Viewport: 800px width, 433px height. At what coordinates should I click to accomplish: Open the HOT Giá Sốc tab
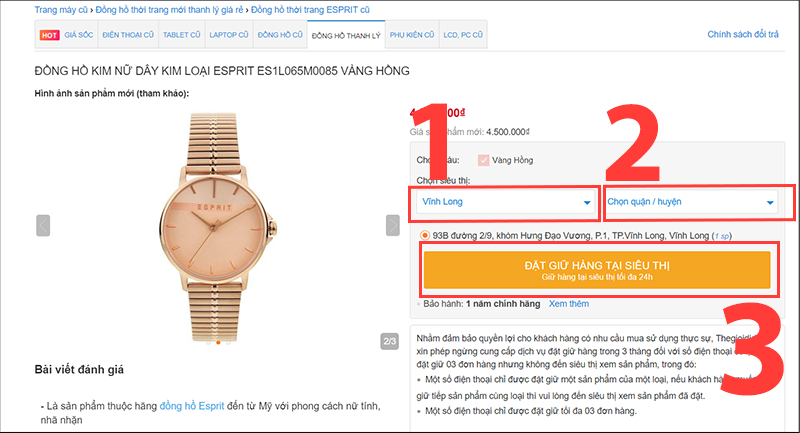66,35
